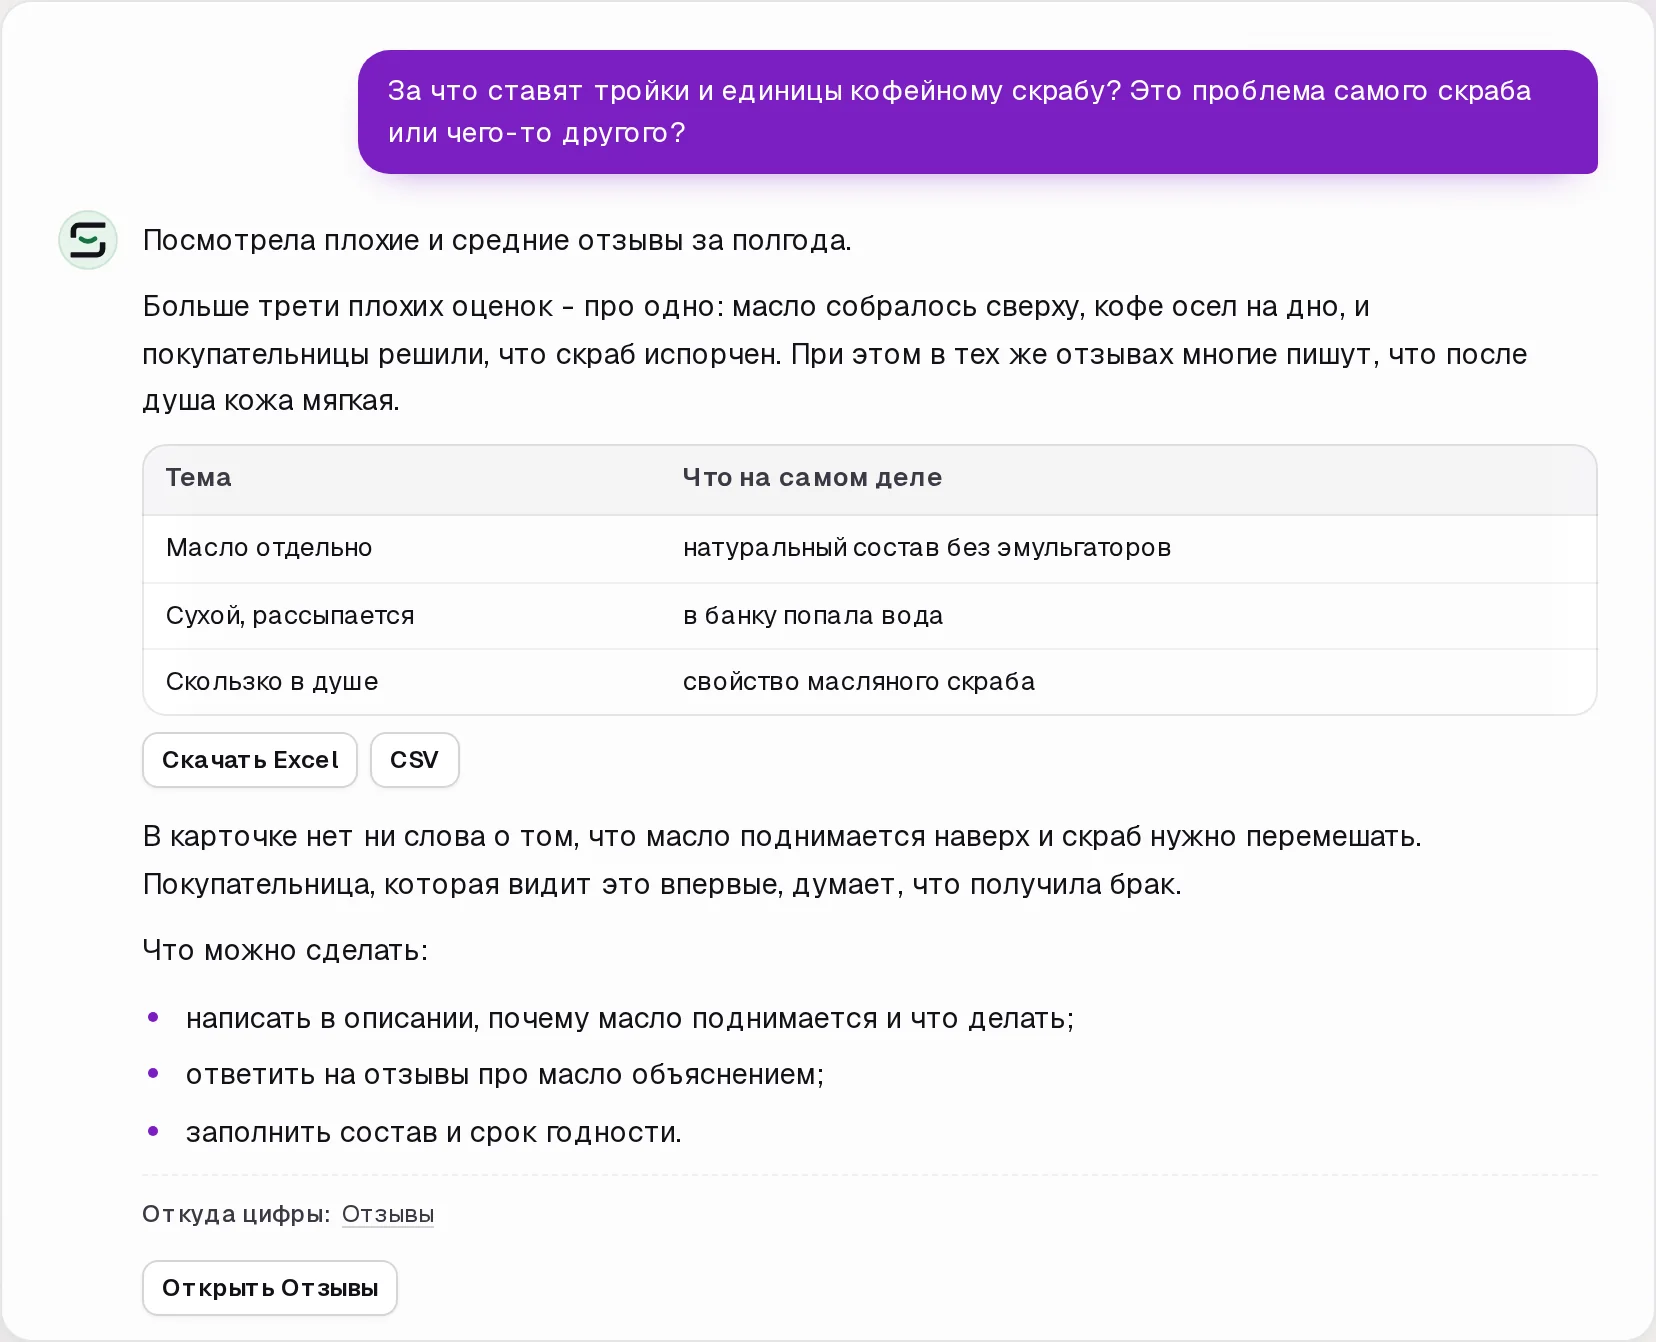Click the paragraph starting 'В карточке нет ни слова'
The width and height of the screenshot is (1656, 1342).
(782, 860)
